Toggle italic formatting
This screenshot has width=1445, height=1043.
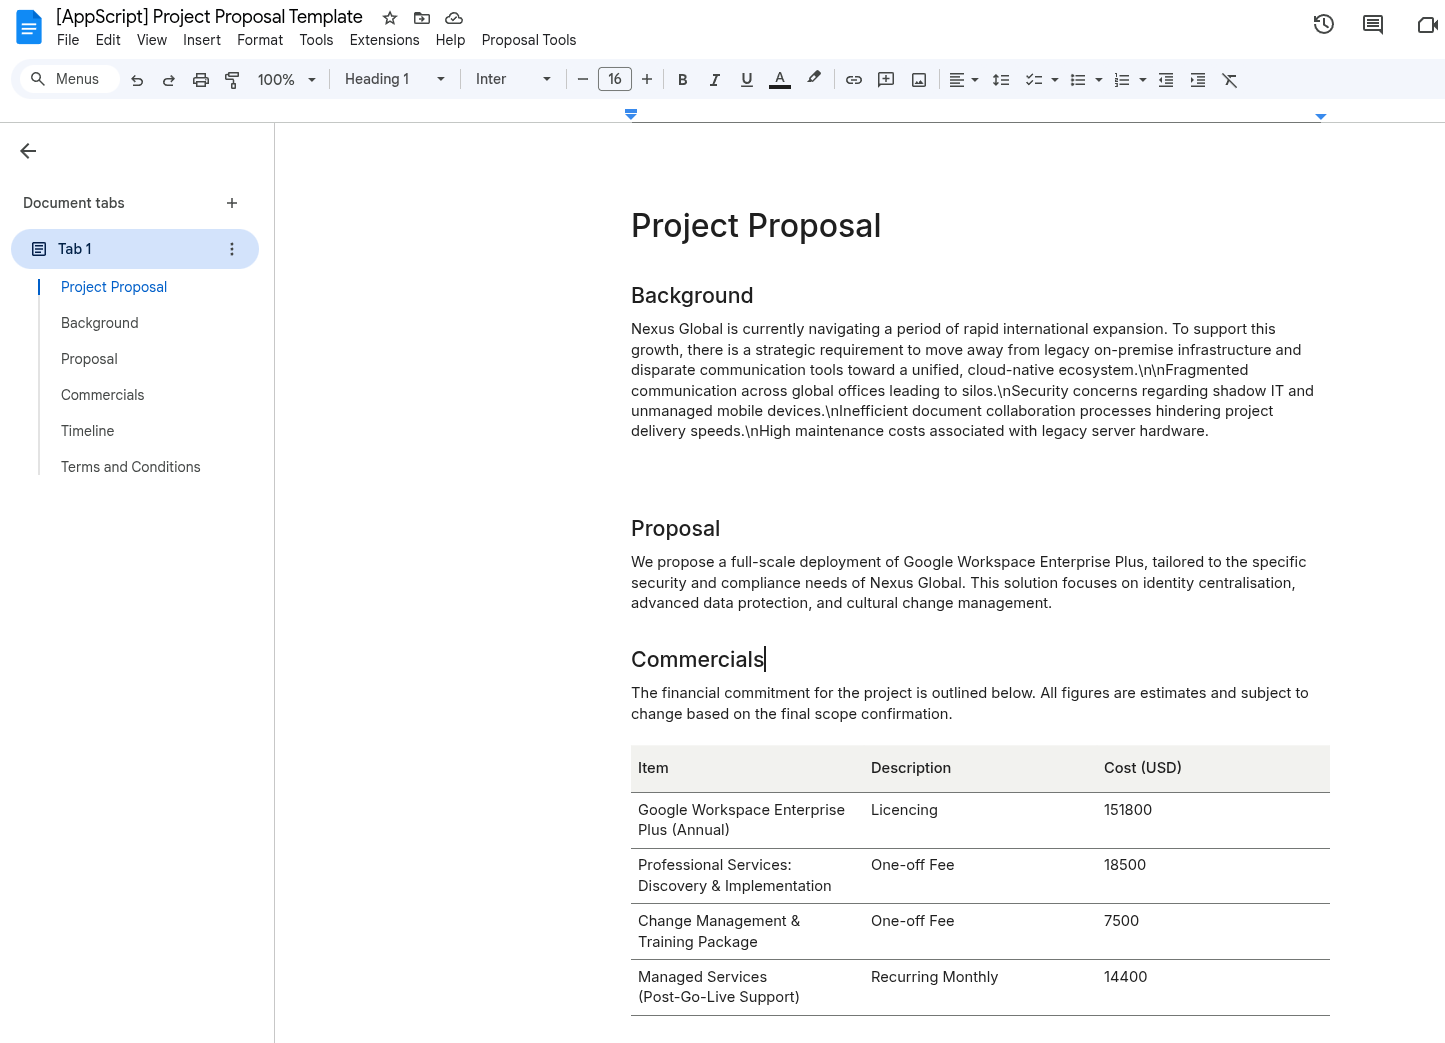(714, 80)
